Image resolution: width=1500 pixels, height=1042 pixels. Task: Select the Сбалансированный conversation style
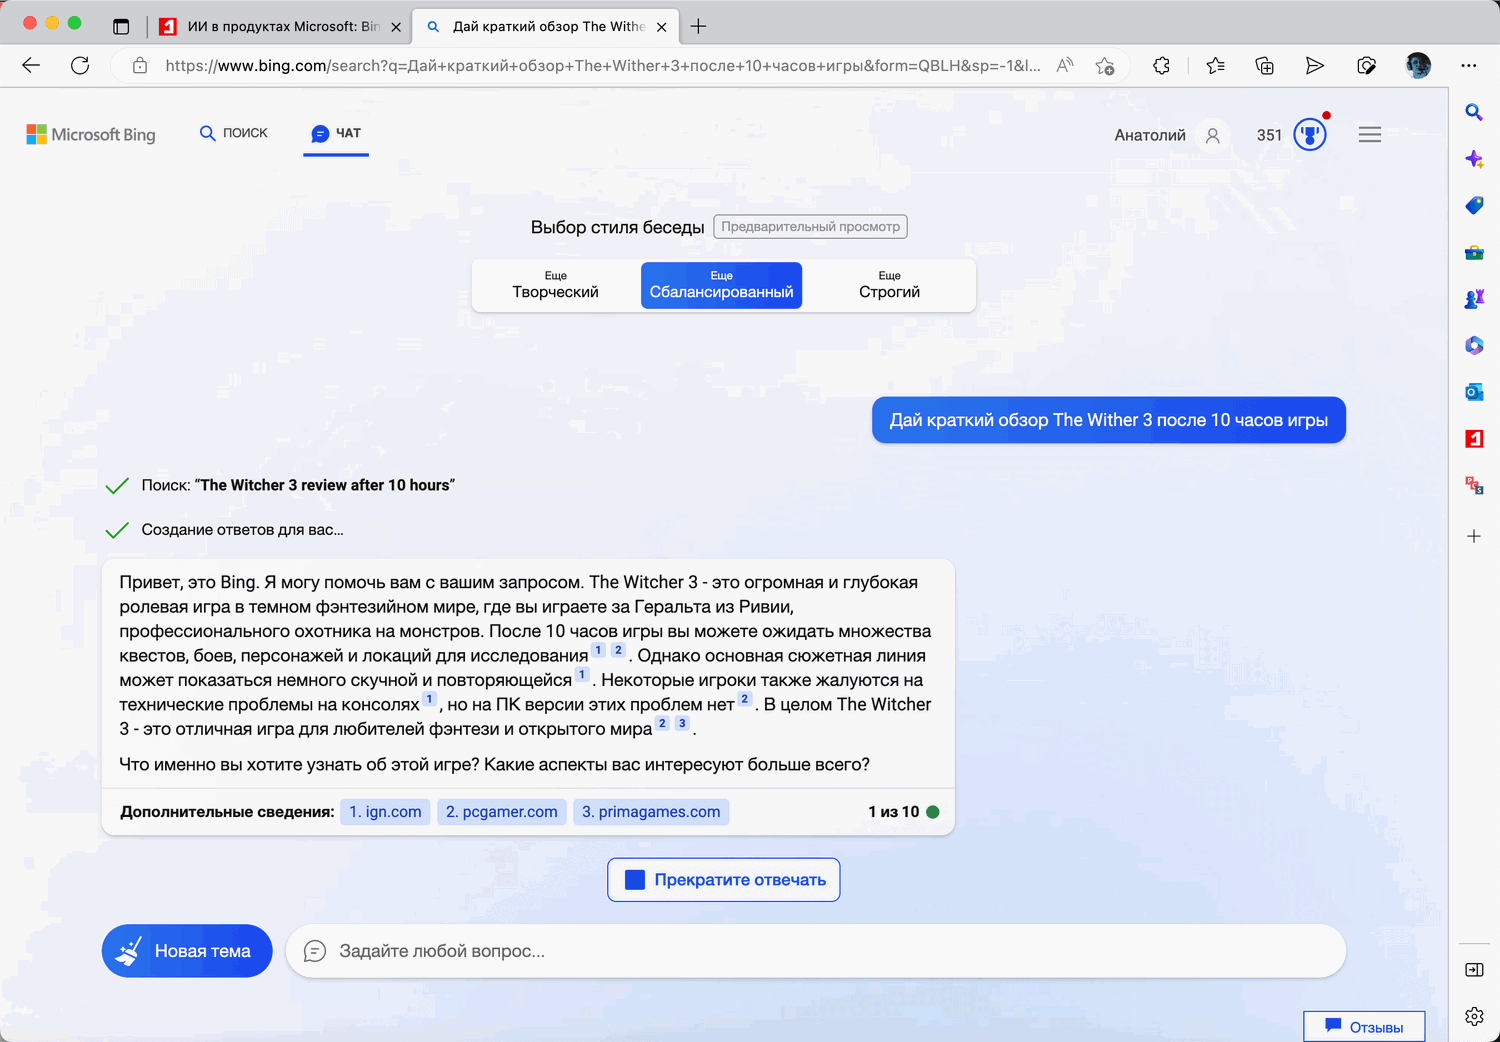coord(721,285)
